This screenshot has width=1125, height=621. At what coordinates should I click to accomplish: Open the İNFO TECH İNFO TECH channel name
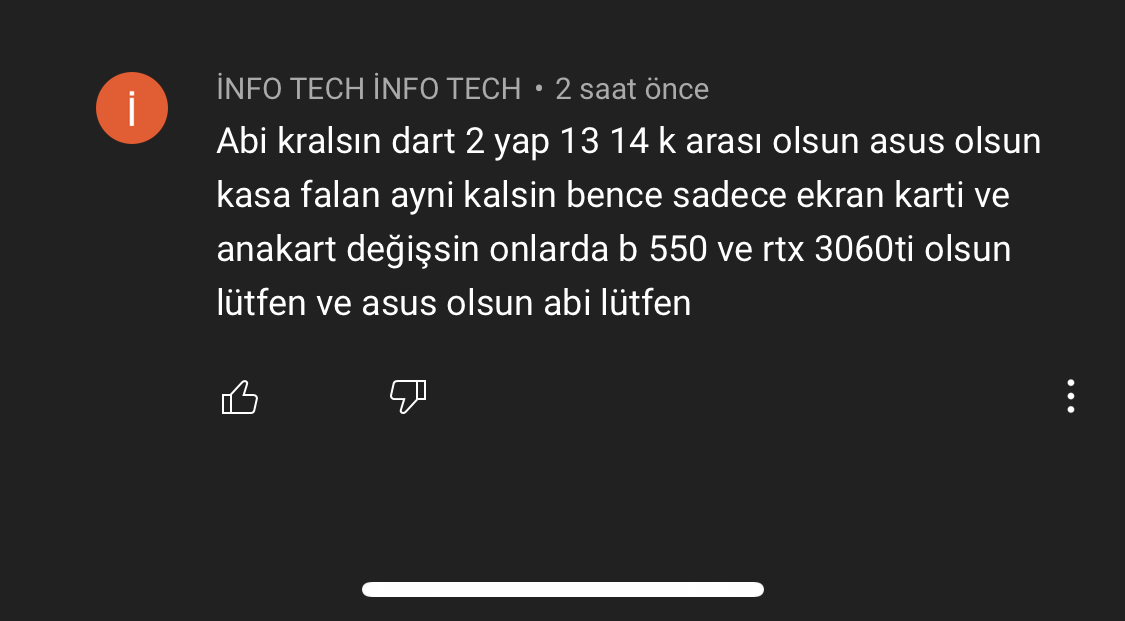[369, 89]
